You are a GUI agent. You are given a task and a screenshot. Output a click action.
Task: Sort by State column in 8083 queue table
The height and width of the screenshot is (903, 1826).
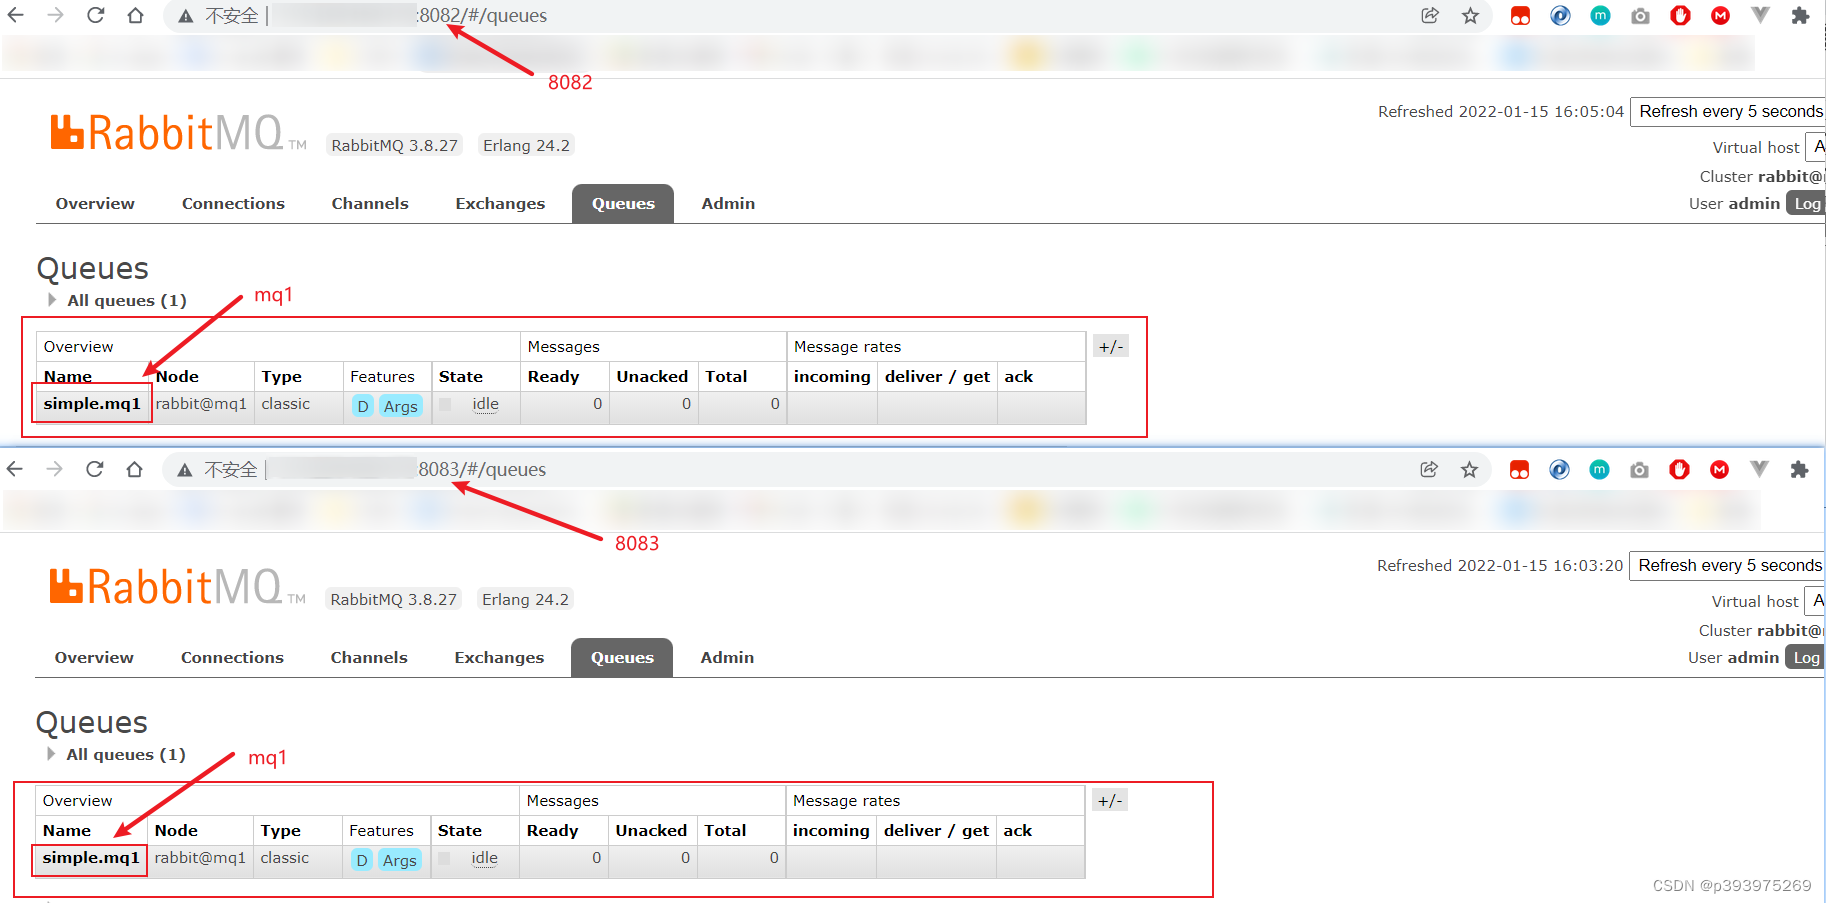point(460,831)
